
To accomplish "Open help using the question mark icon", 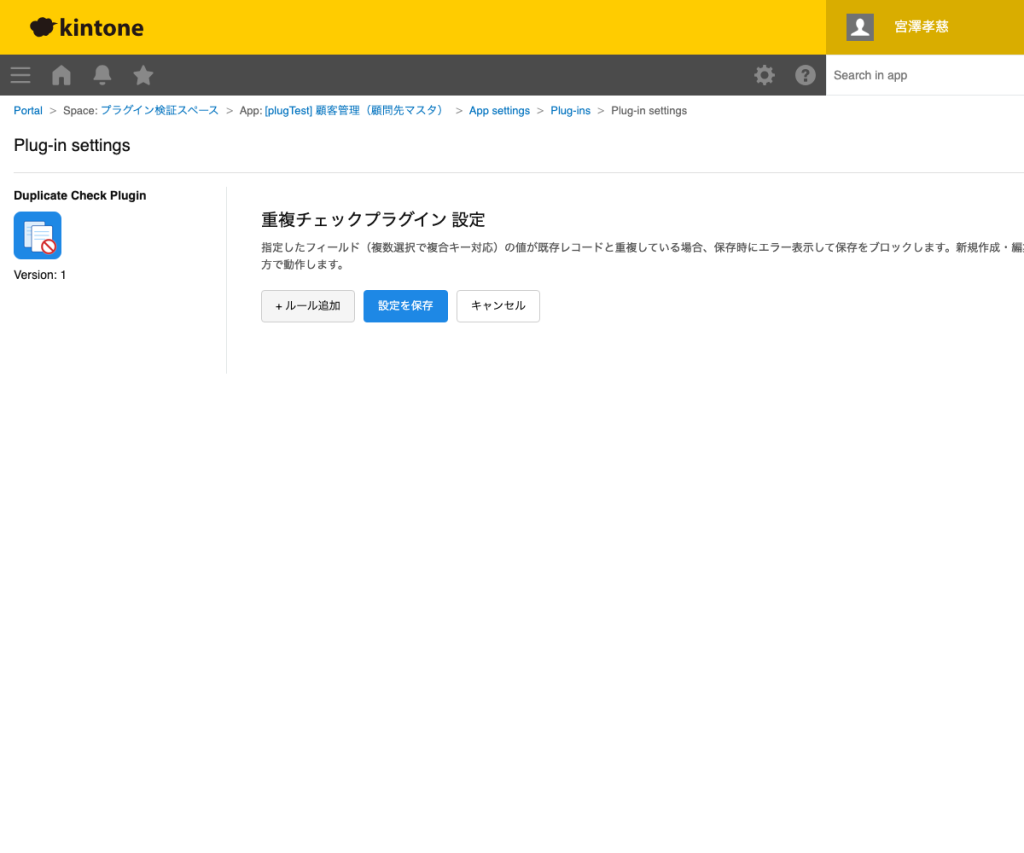I will point(805,75).
